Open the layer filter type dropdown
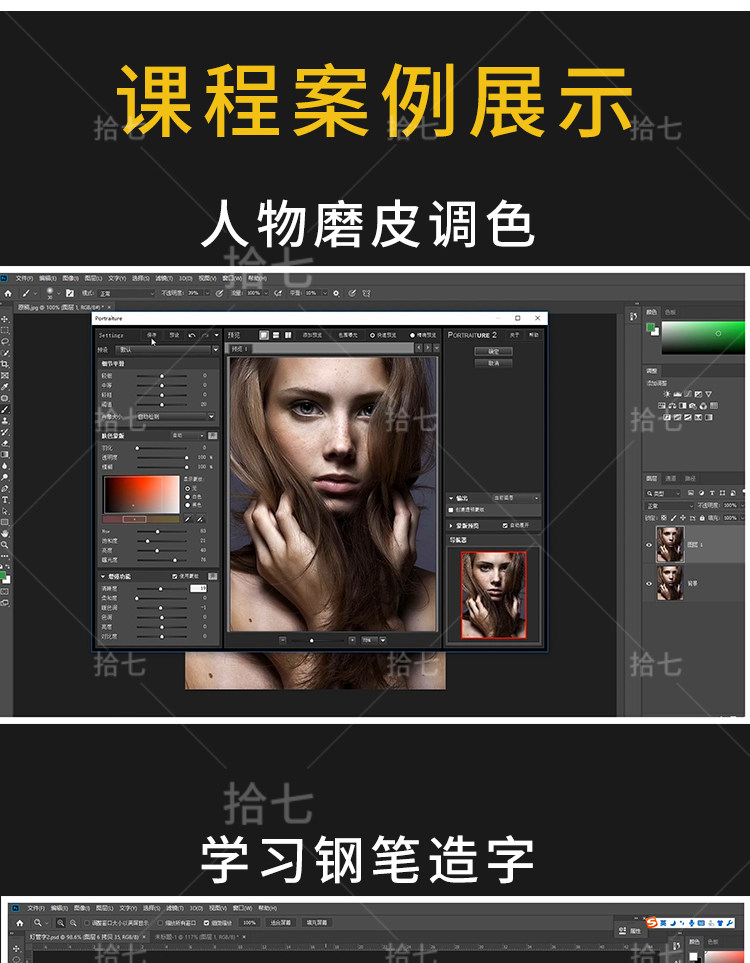750x963 pixels. pyautogui.click(x=663, y=493)
